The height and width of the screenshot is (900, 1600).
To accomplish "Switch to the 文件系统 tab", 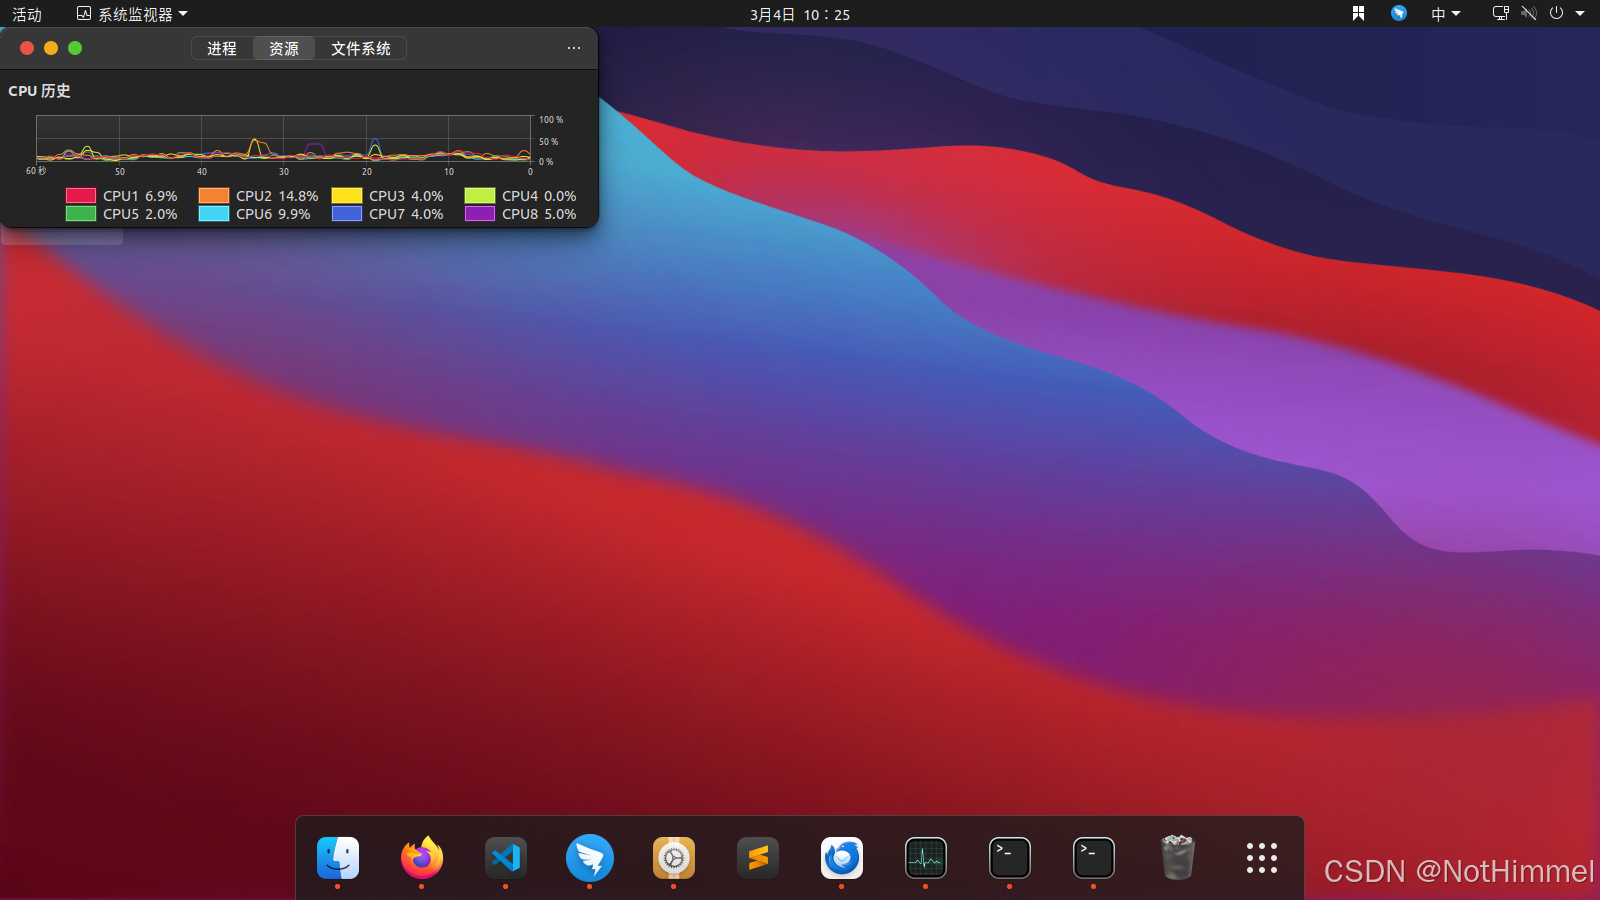I will (361, 48).
